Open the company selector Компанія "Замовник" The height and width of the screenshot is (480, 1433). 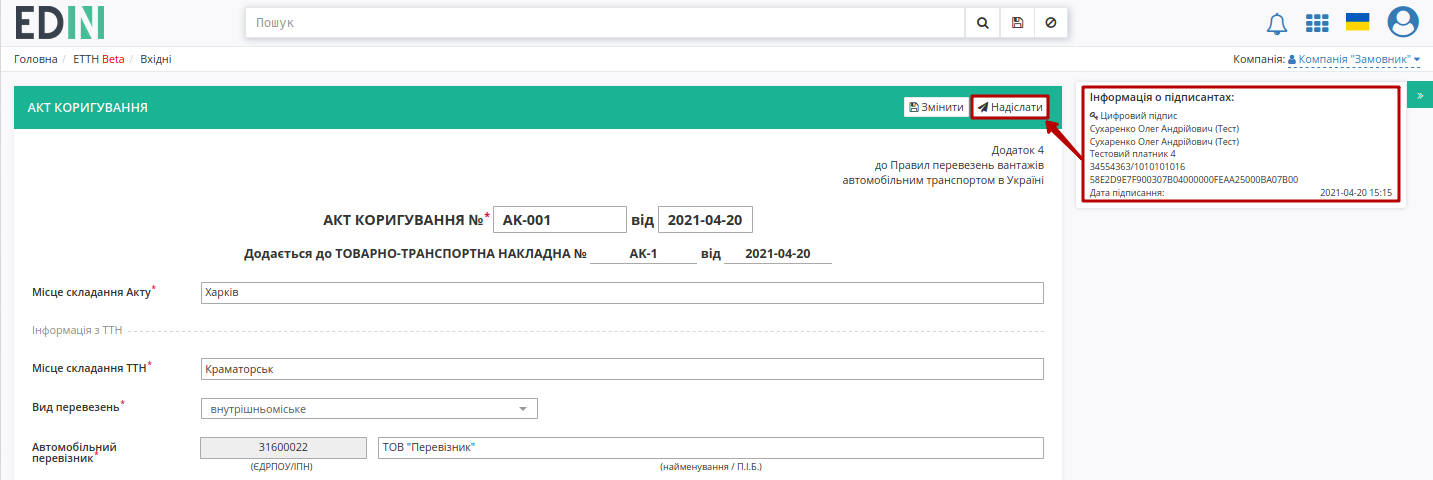click(x=1354, y=60)
